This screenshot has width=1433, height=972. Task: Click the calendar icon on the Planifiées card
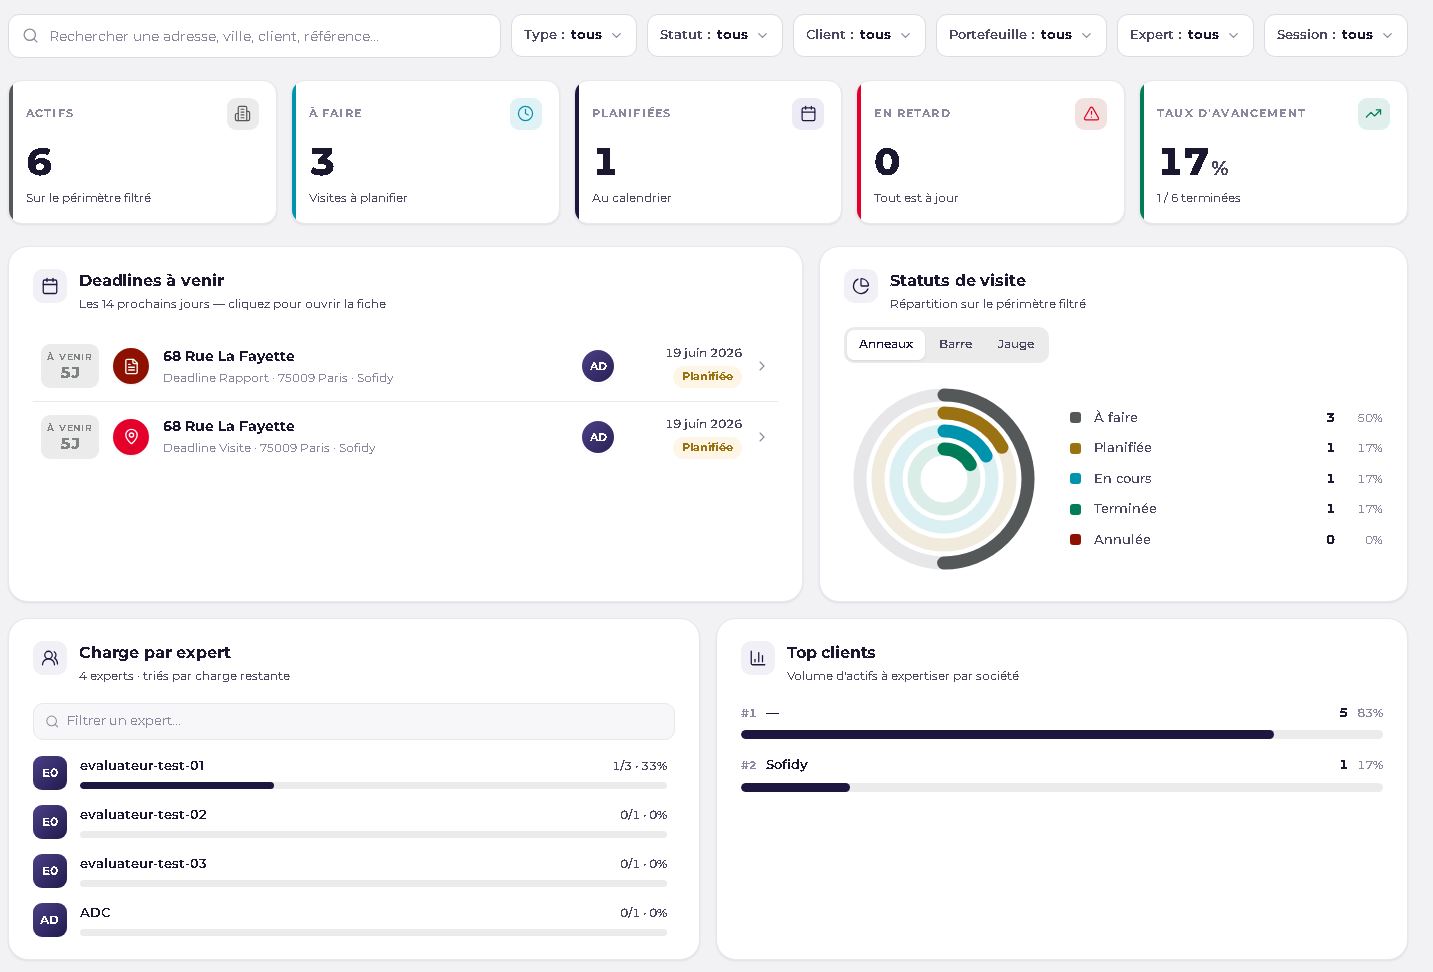tap(808, 114)
